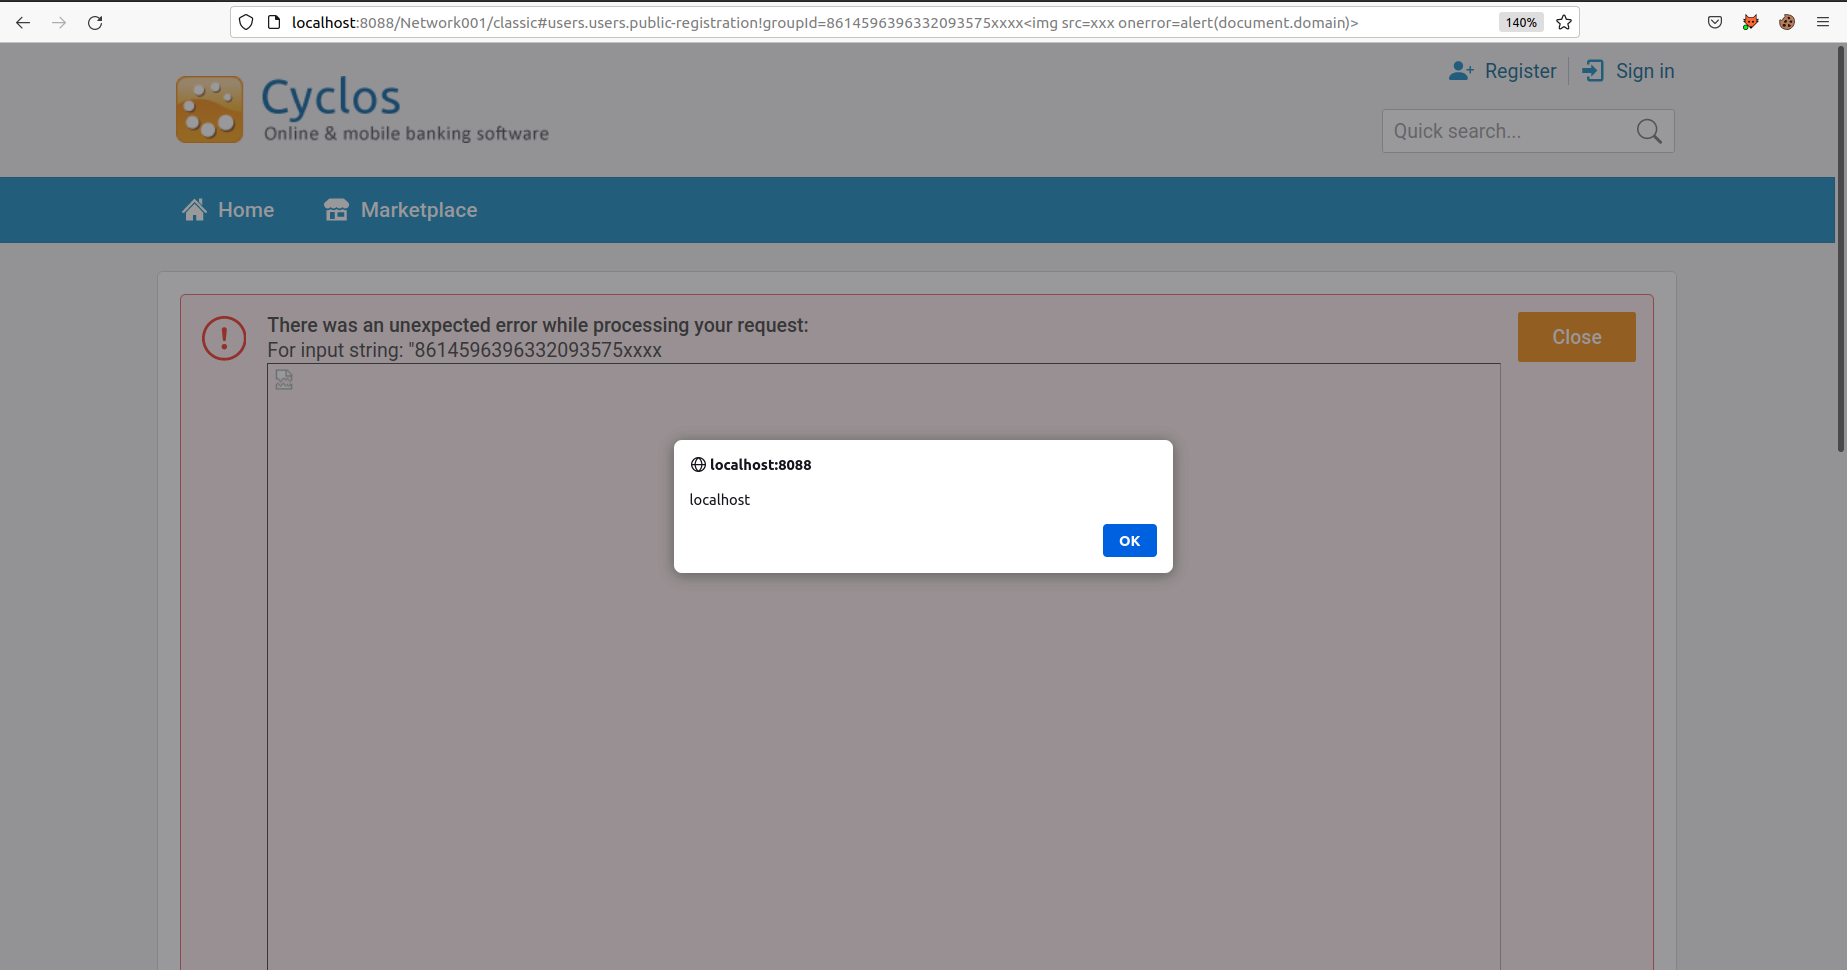Open the Register link
The image size is (1847, 970).
[1503, 71]
